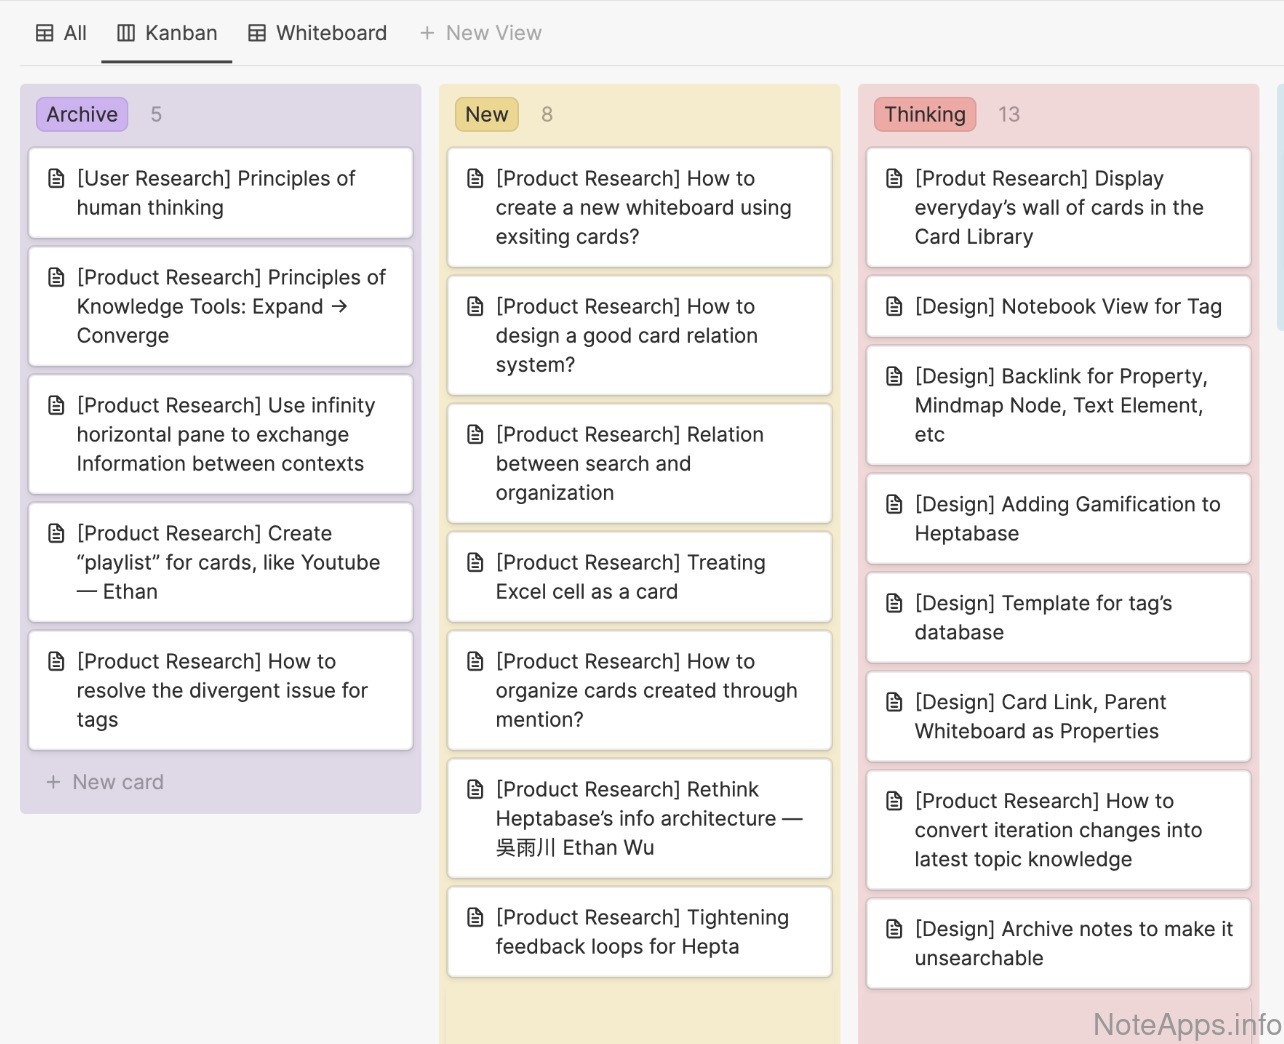
Task: Click the red Thinking column label
Action: [924, 115]
